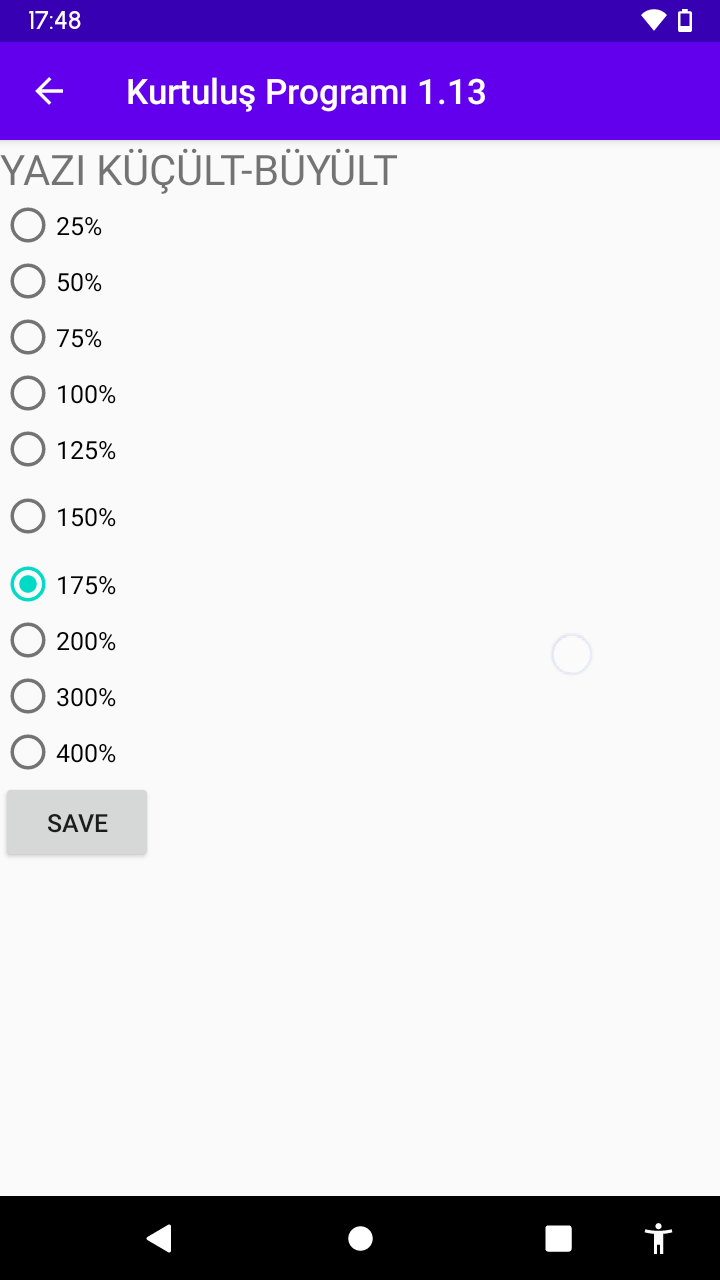
Task: Tap the YAZI KÜÇÜLT-BÜYÜLT heading
Action: pos(199,171)
